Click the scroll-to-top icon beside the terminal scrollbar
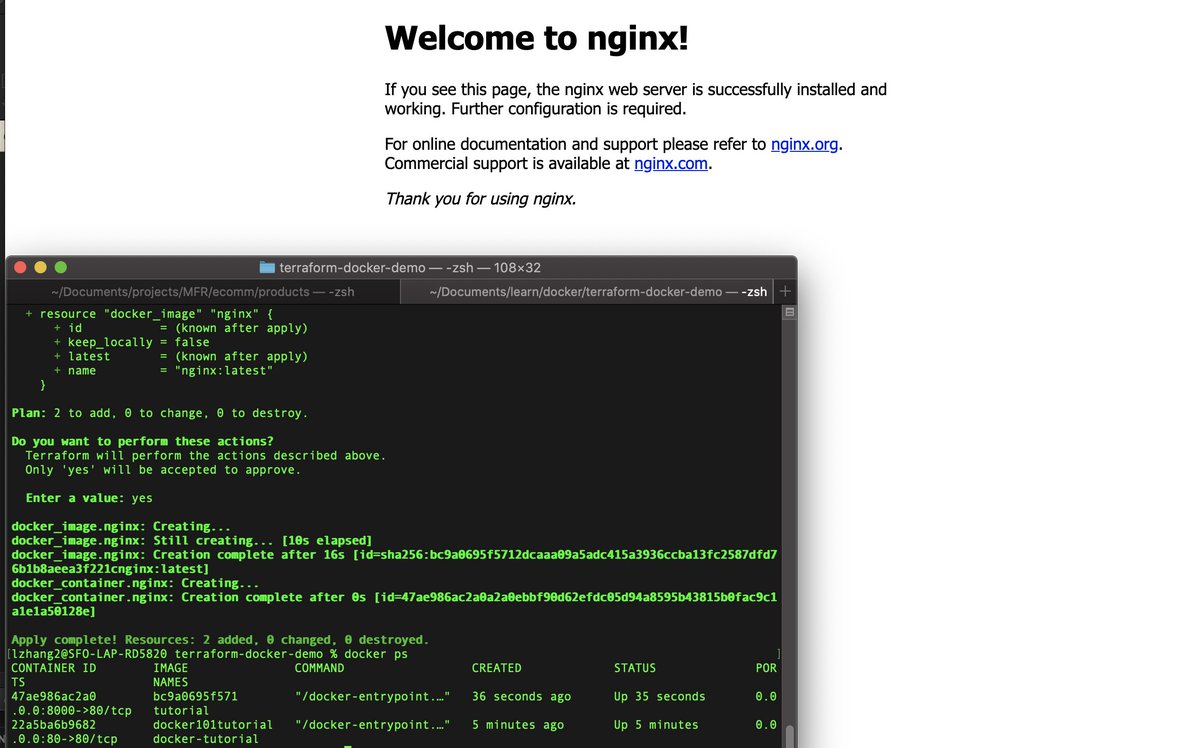 tap(788, 313)
